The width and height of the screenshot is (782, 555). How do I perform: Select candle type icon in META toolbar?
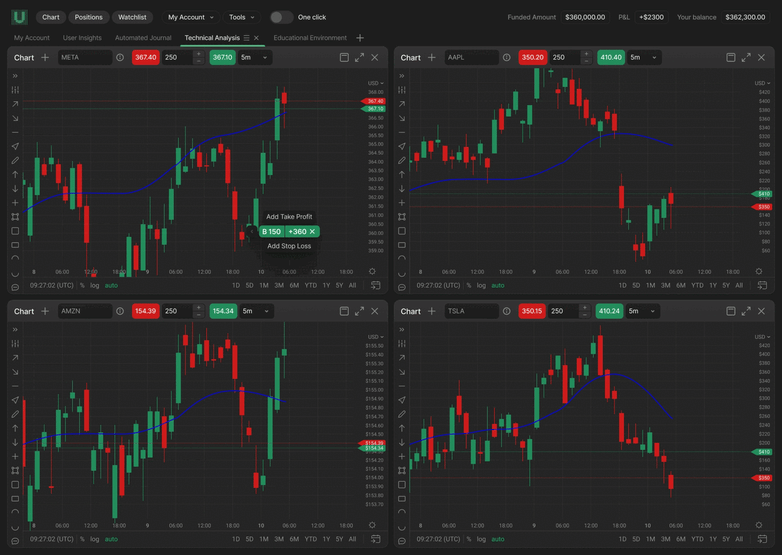coord(15,90)
